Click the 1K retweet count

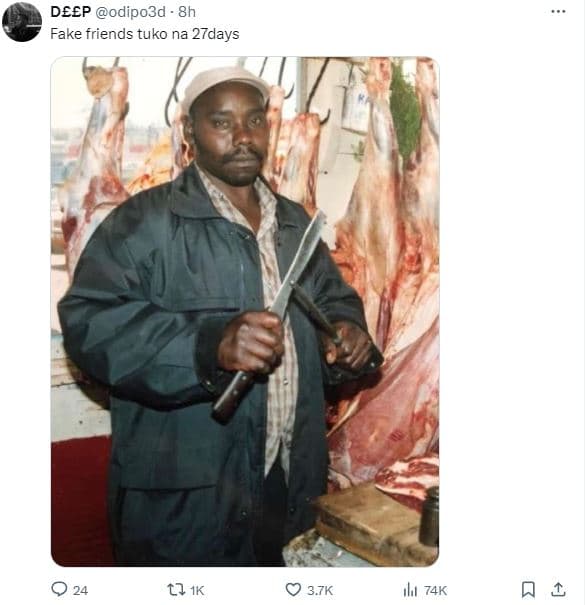tap(197, 590)
